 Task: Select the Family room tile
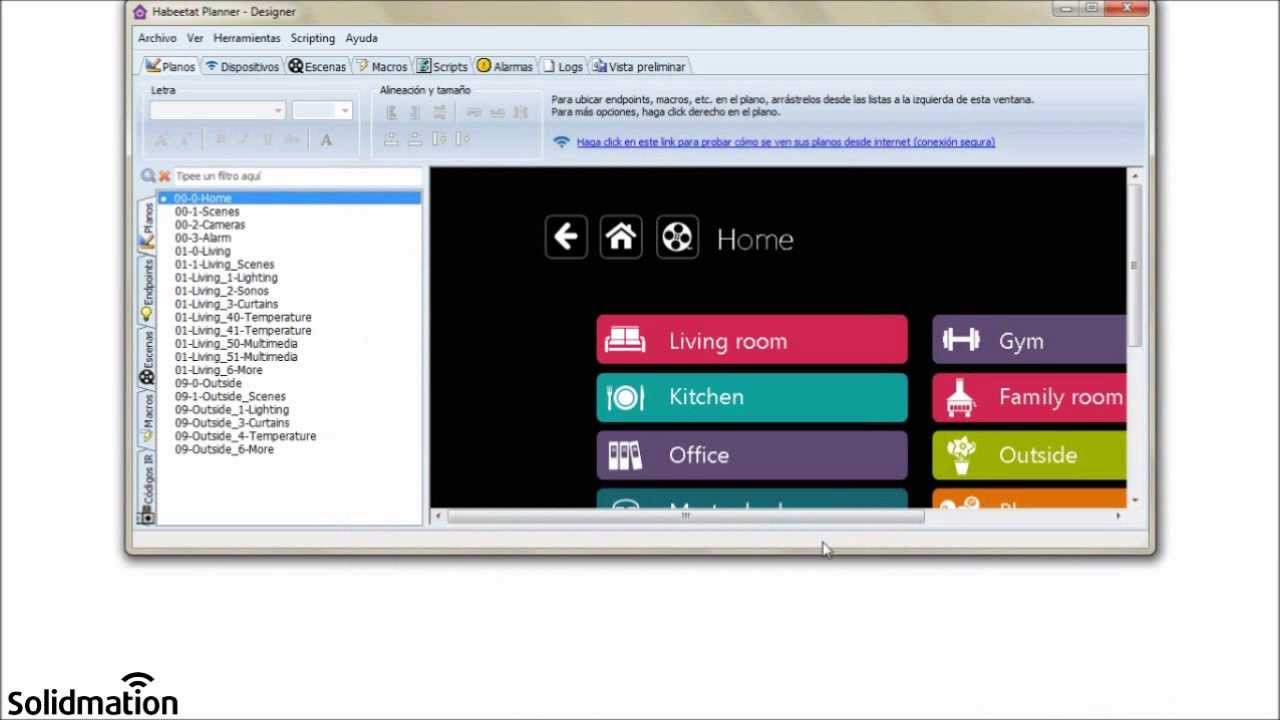(1029, 397)
